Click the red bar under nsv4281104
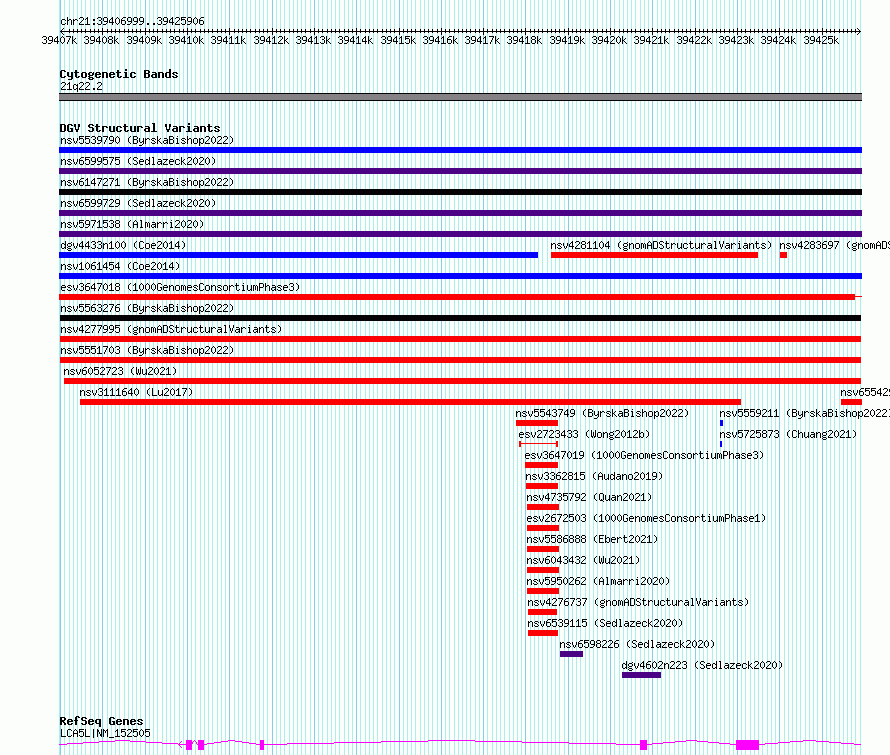This screenshot has width=890, height=755. pos(654,255)
